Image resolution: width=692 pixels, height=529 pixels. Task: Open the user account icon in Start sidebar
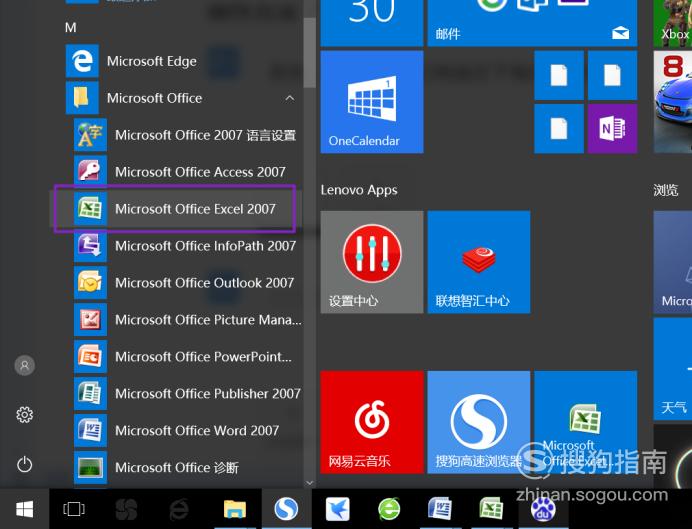coord(25,365)
